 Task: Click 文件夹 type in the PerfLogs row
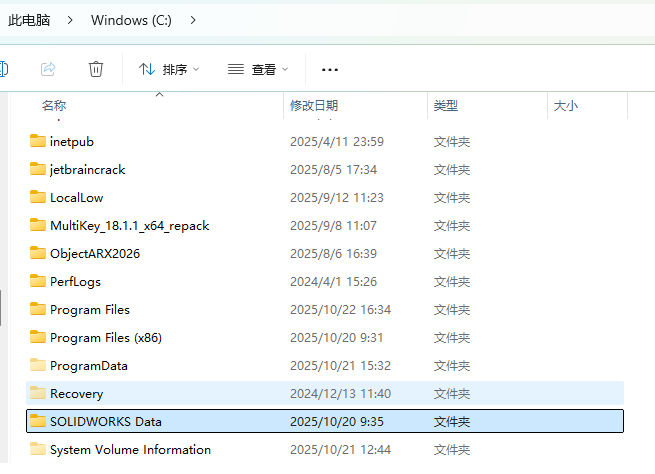[452, 281]
